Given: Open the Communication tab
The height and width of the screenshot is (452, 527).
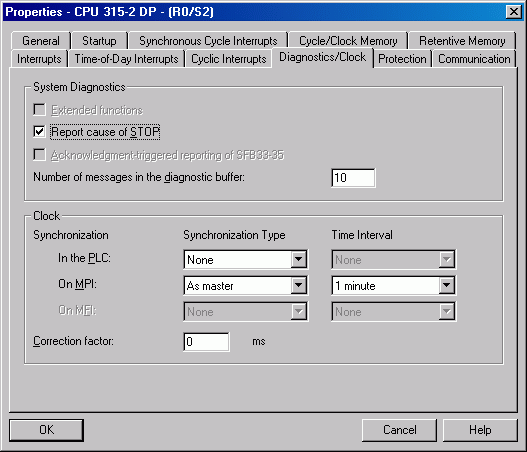Looking at the screenshot, I should coord(474,59).
